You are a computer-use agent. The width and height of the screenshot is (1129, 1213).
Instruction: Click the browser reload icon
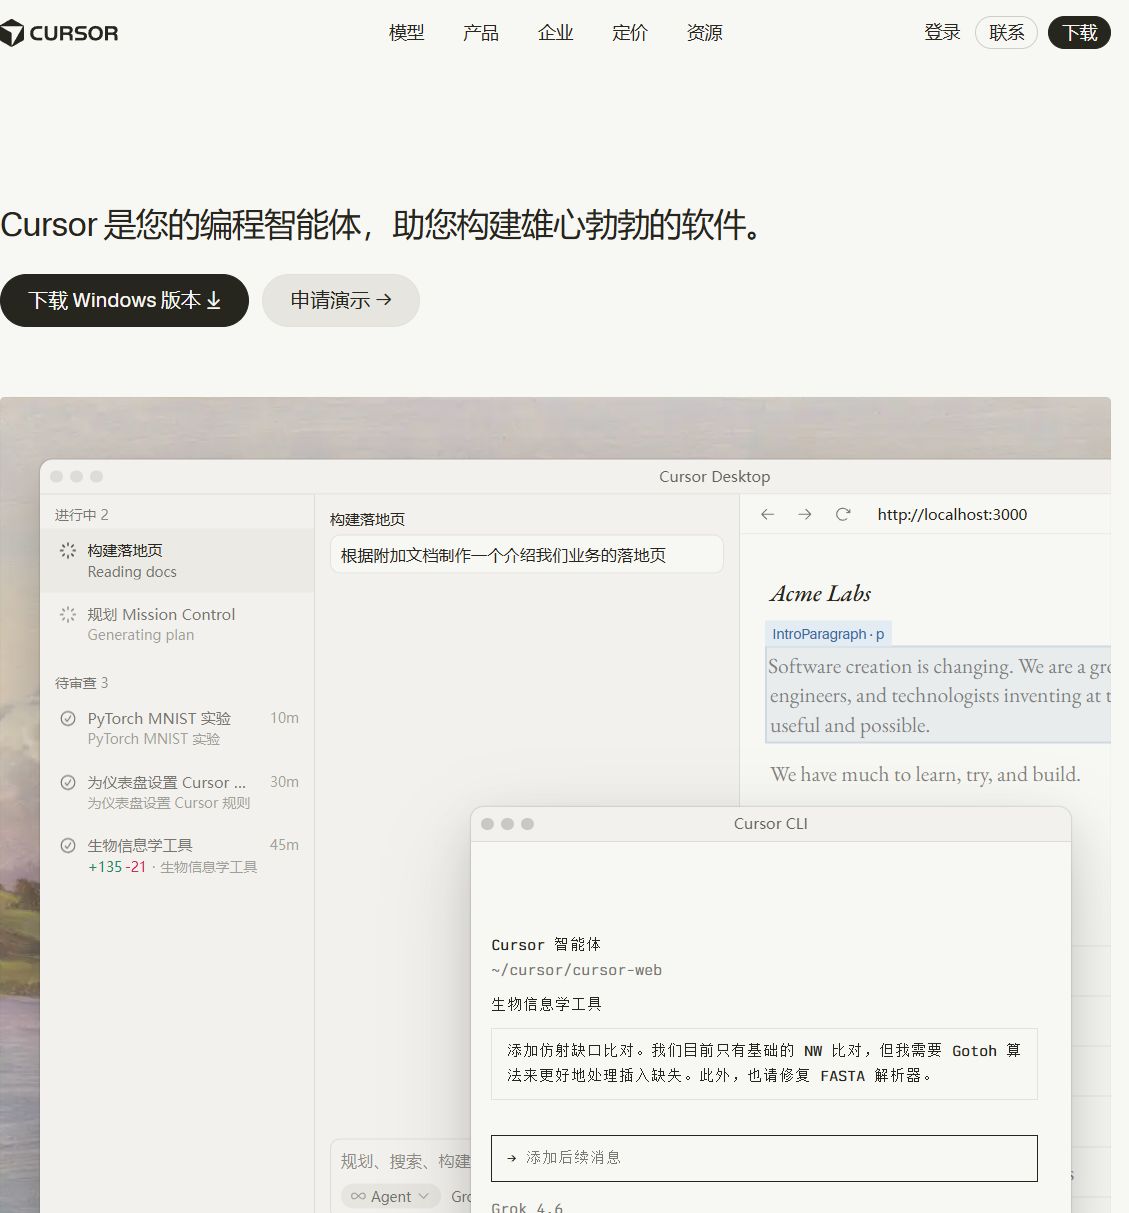843,514
